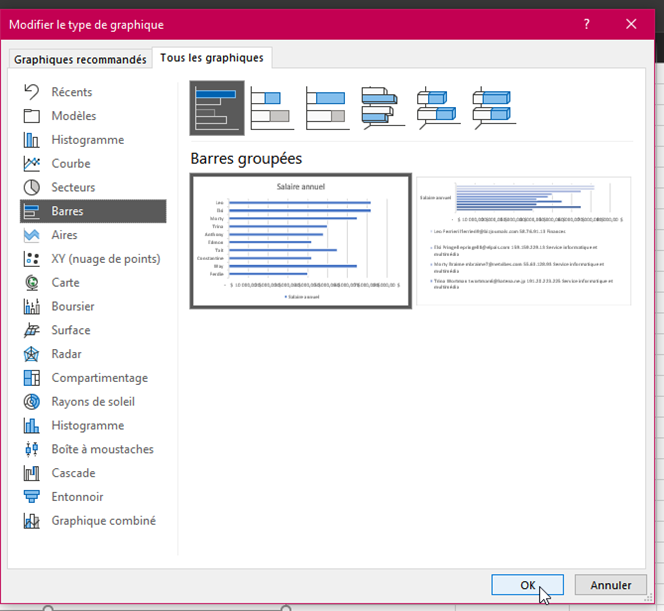Image resolution: width=664 pixels, height=611 pixels.
Task: Select the Entonnoir funnel chart category
Action: (77, 497)
